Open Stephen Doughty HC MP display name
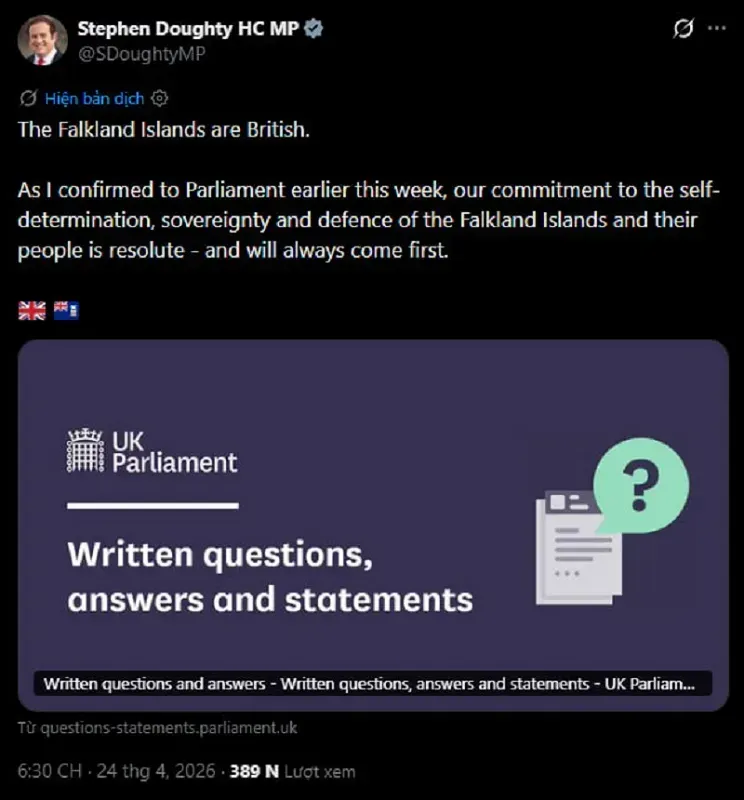 point(188,29)
